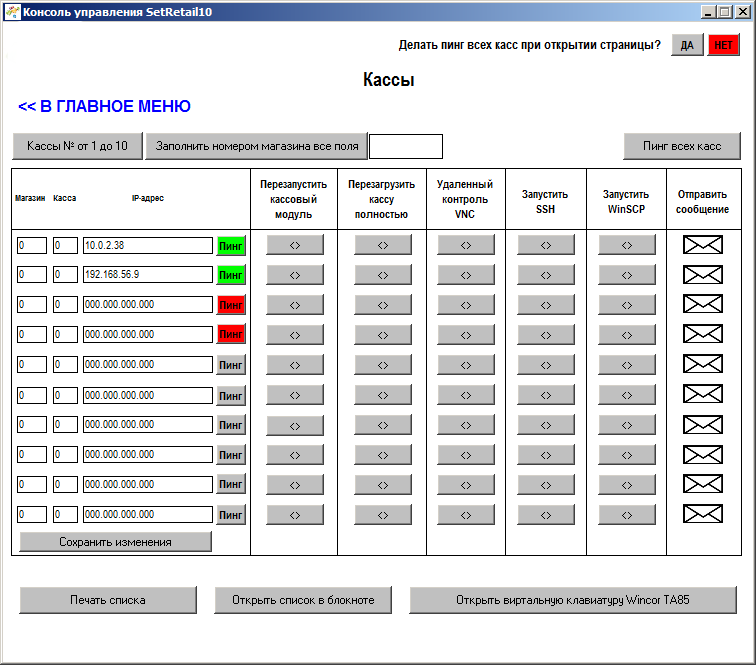Choose НЕТ for ping on page open

[723, 45]
